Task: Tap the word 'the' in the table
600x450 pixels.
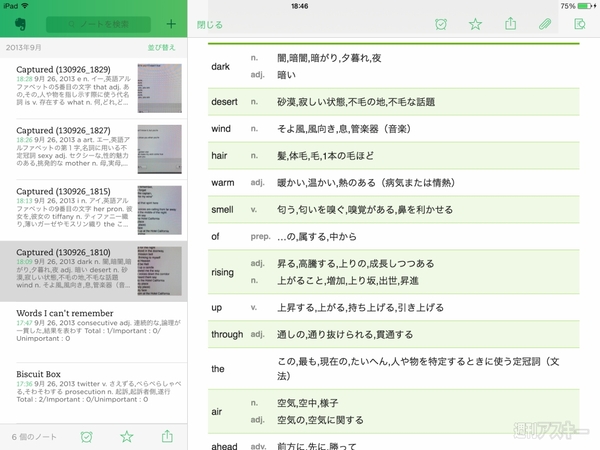Action: coord(218,369)
